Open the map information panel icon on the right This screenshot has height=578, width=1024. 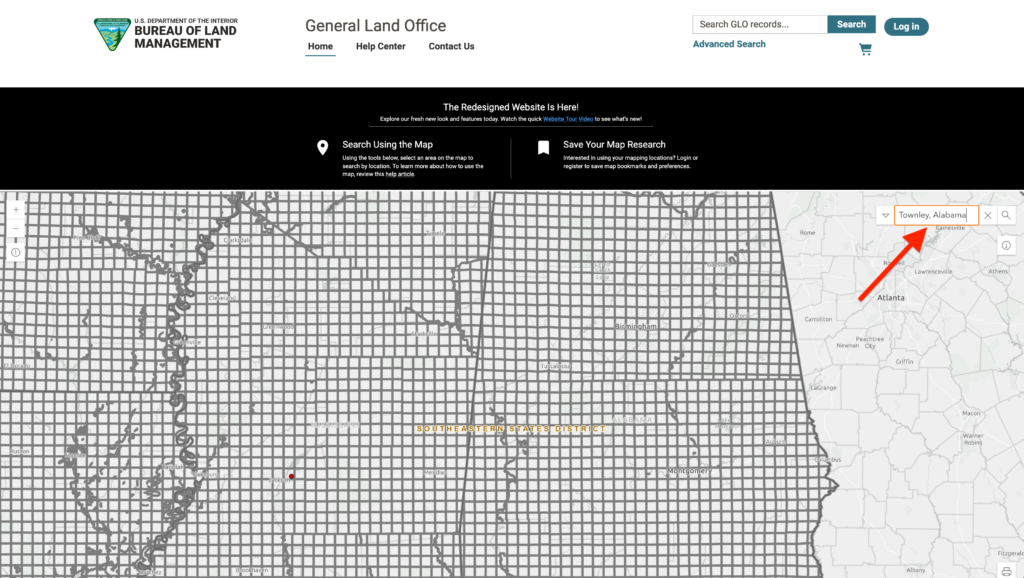point(1006,246)
